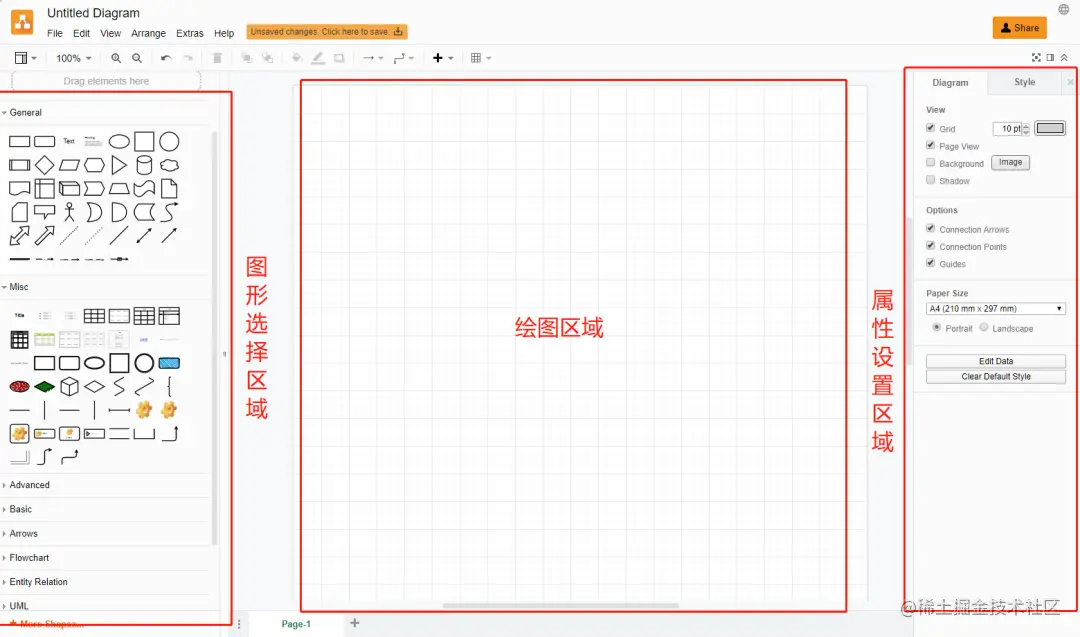Disable the Connection Arrows checkbox
This screenshot has height=637, width=1080.
tap(930, 229)
